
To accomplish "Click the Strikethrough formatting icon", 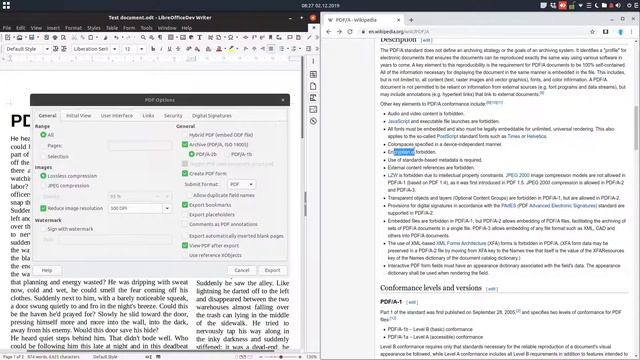I will 178,49.
